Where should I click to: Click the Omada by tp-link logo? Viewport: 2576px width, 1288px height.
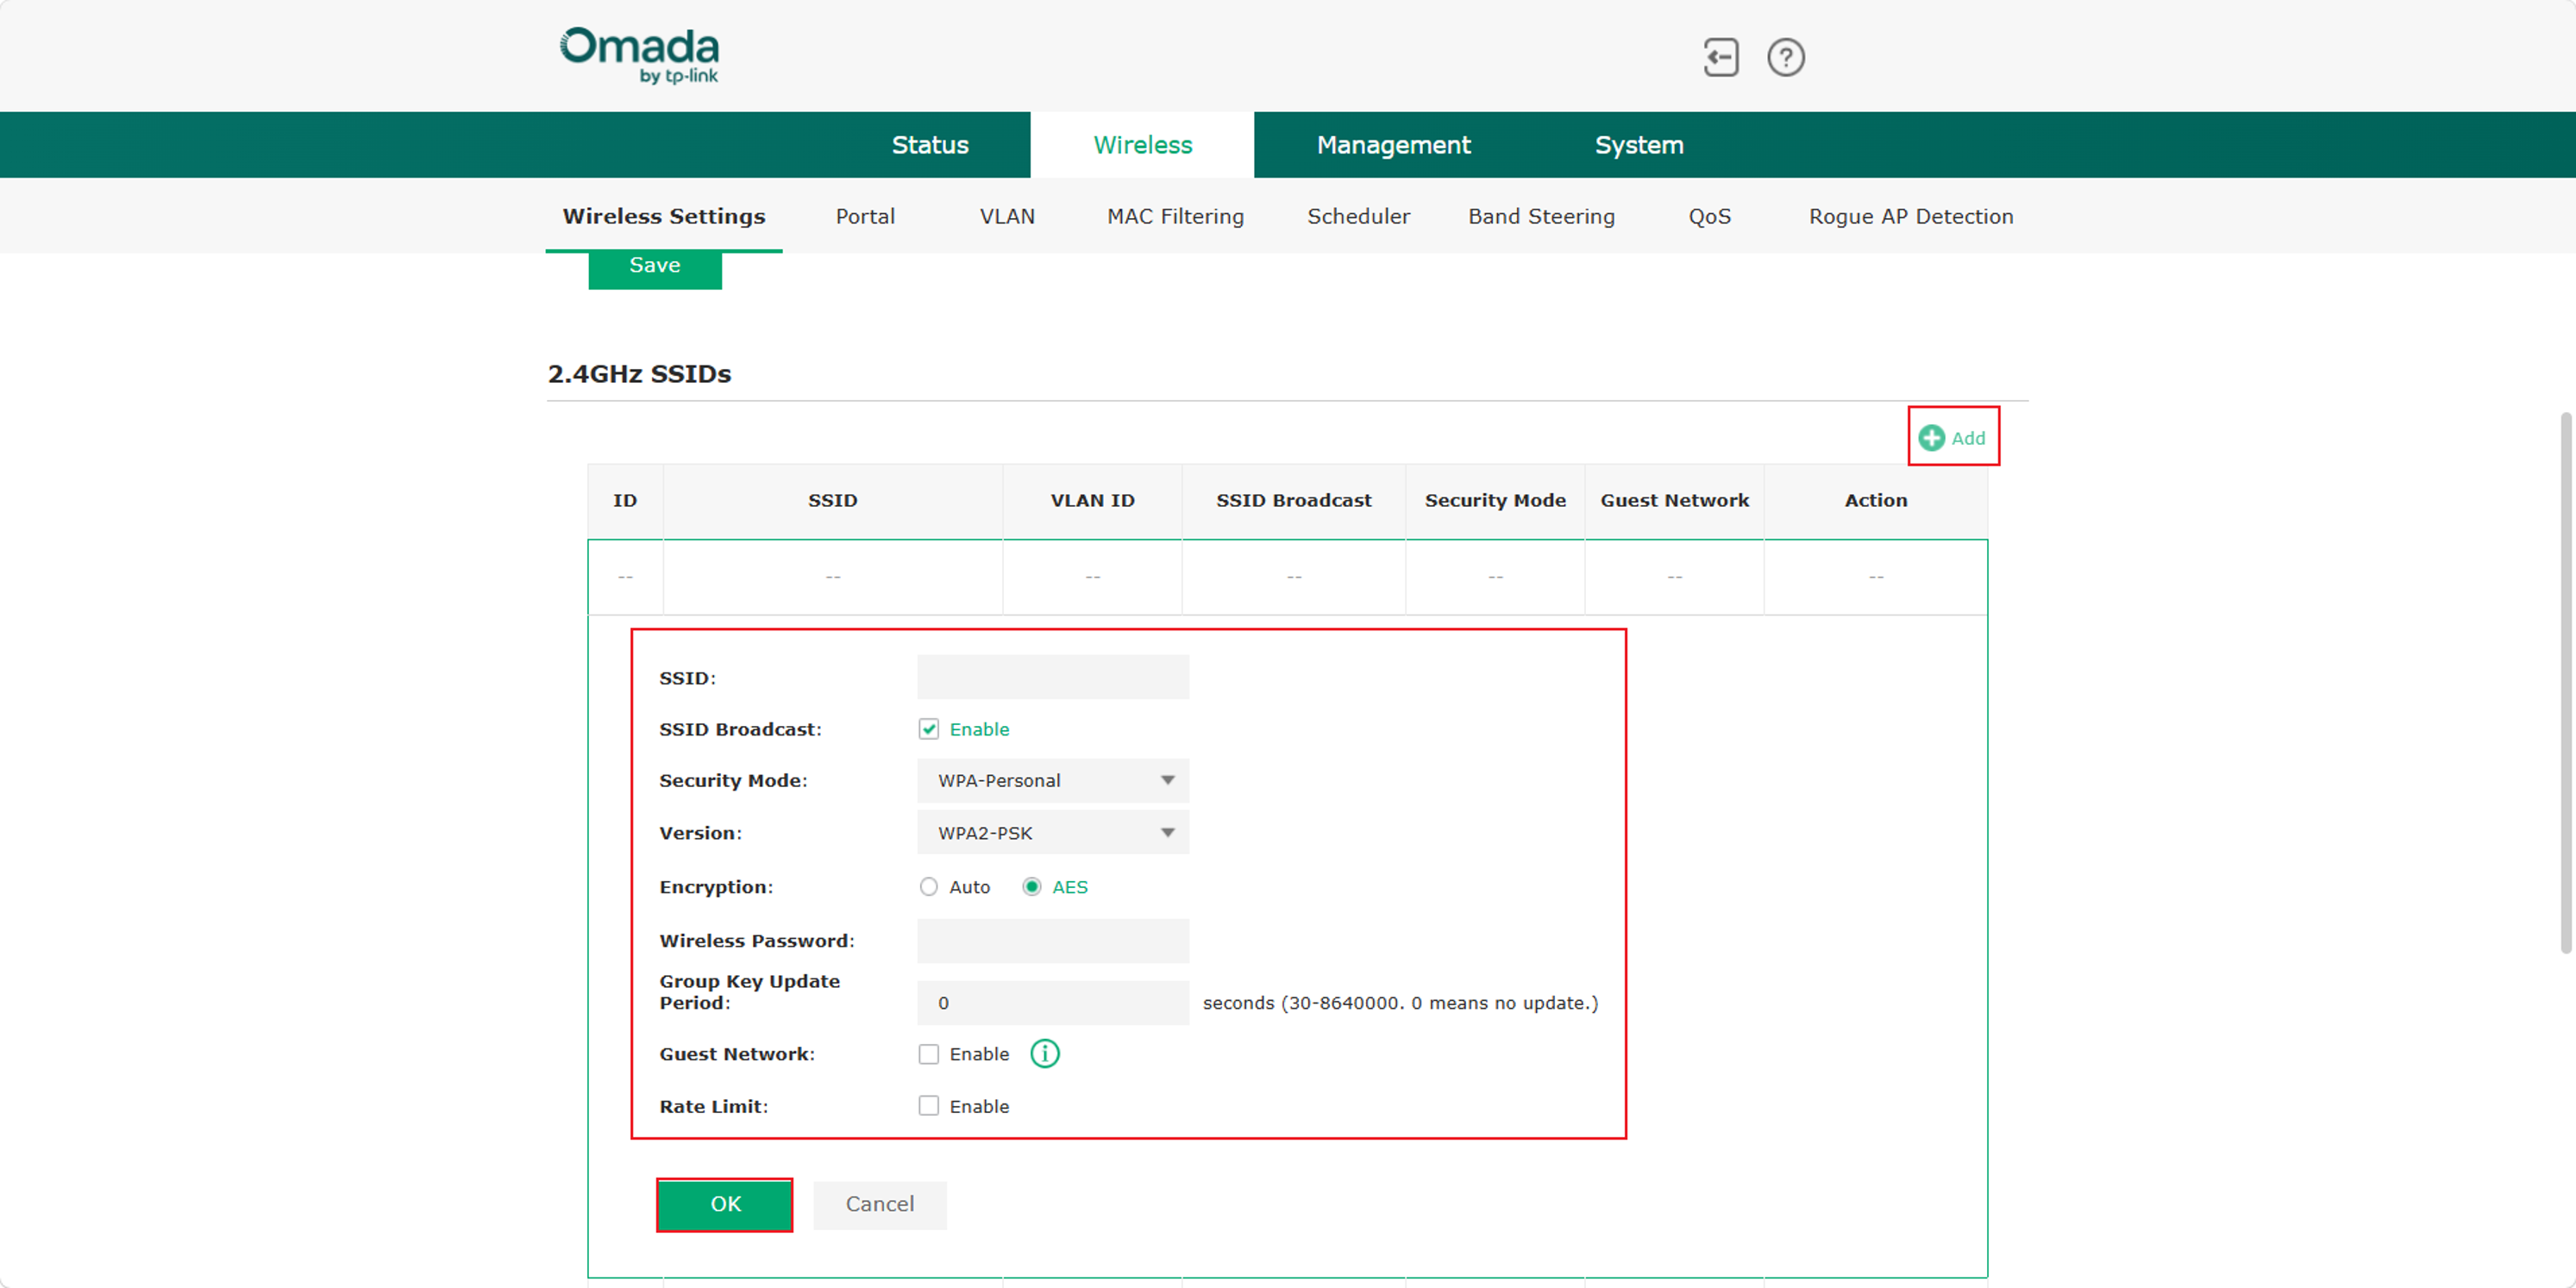(639, 55)
